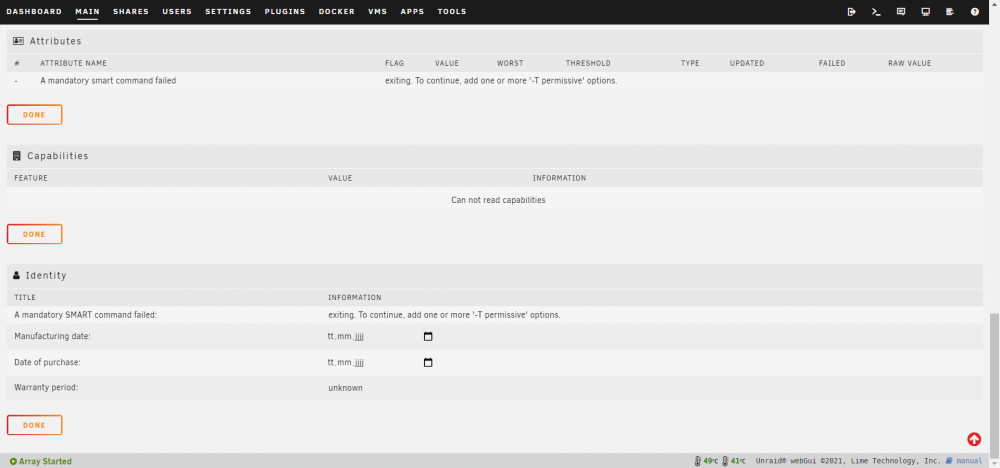Click Done under the Attributes section
This screenshot has width=1000, height=468.
point(34,115)
